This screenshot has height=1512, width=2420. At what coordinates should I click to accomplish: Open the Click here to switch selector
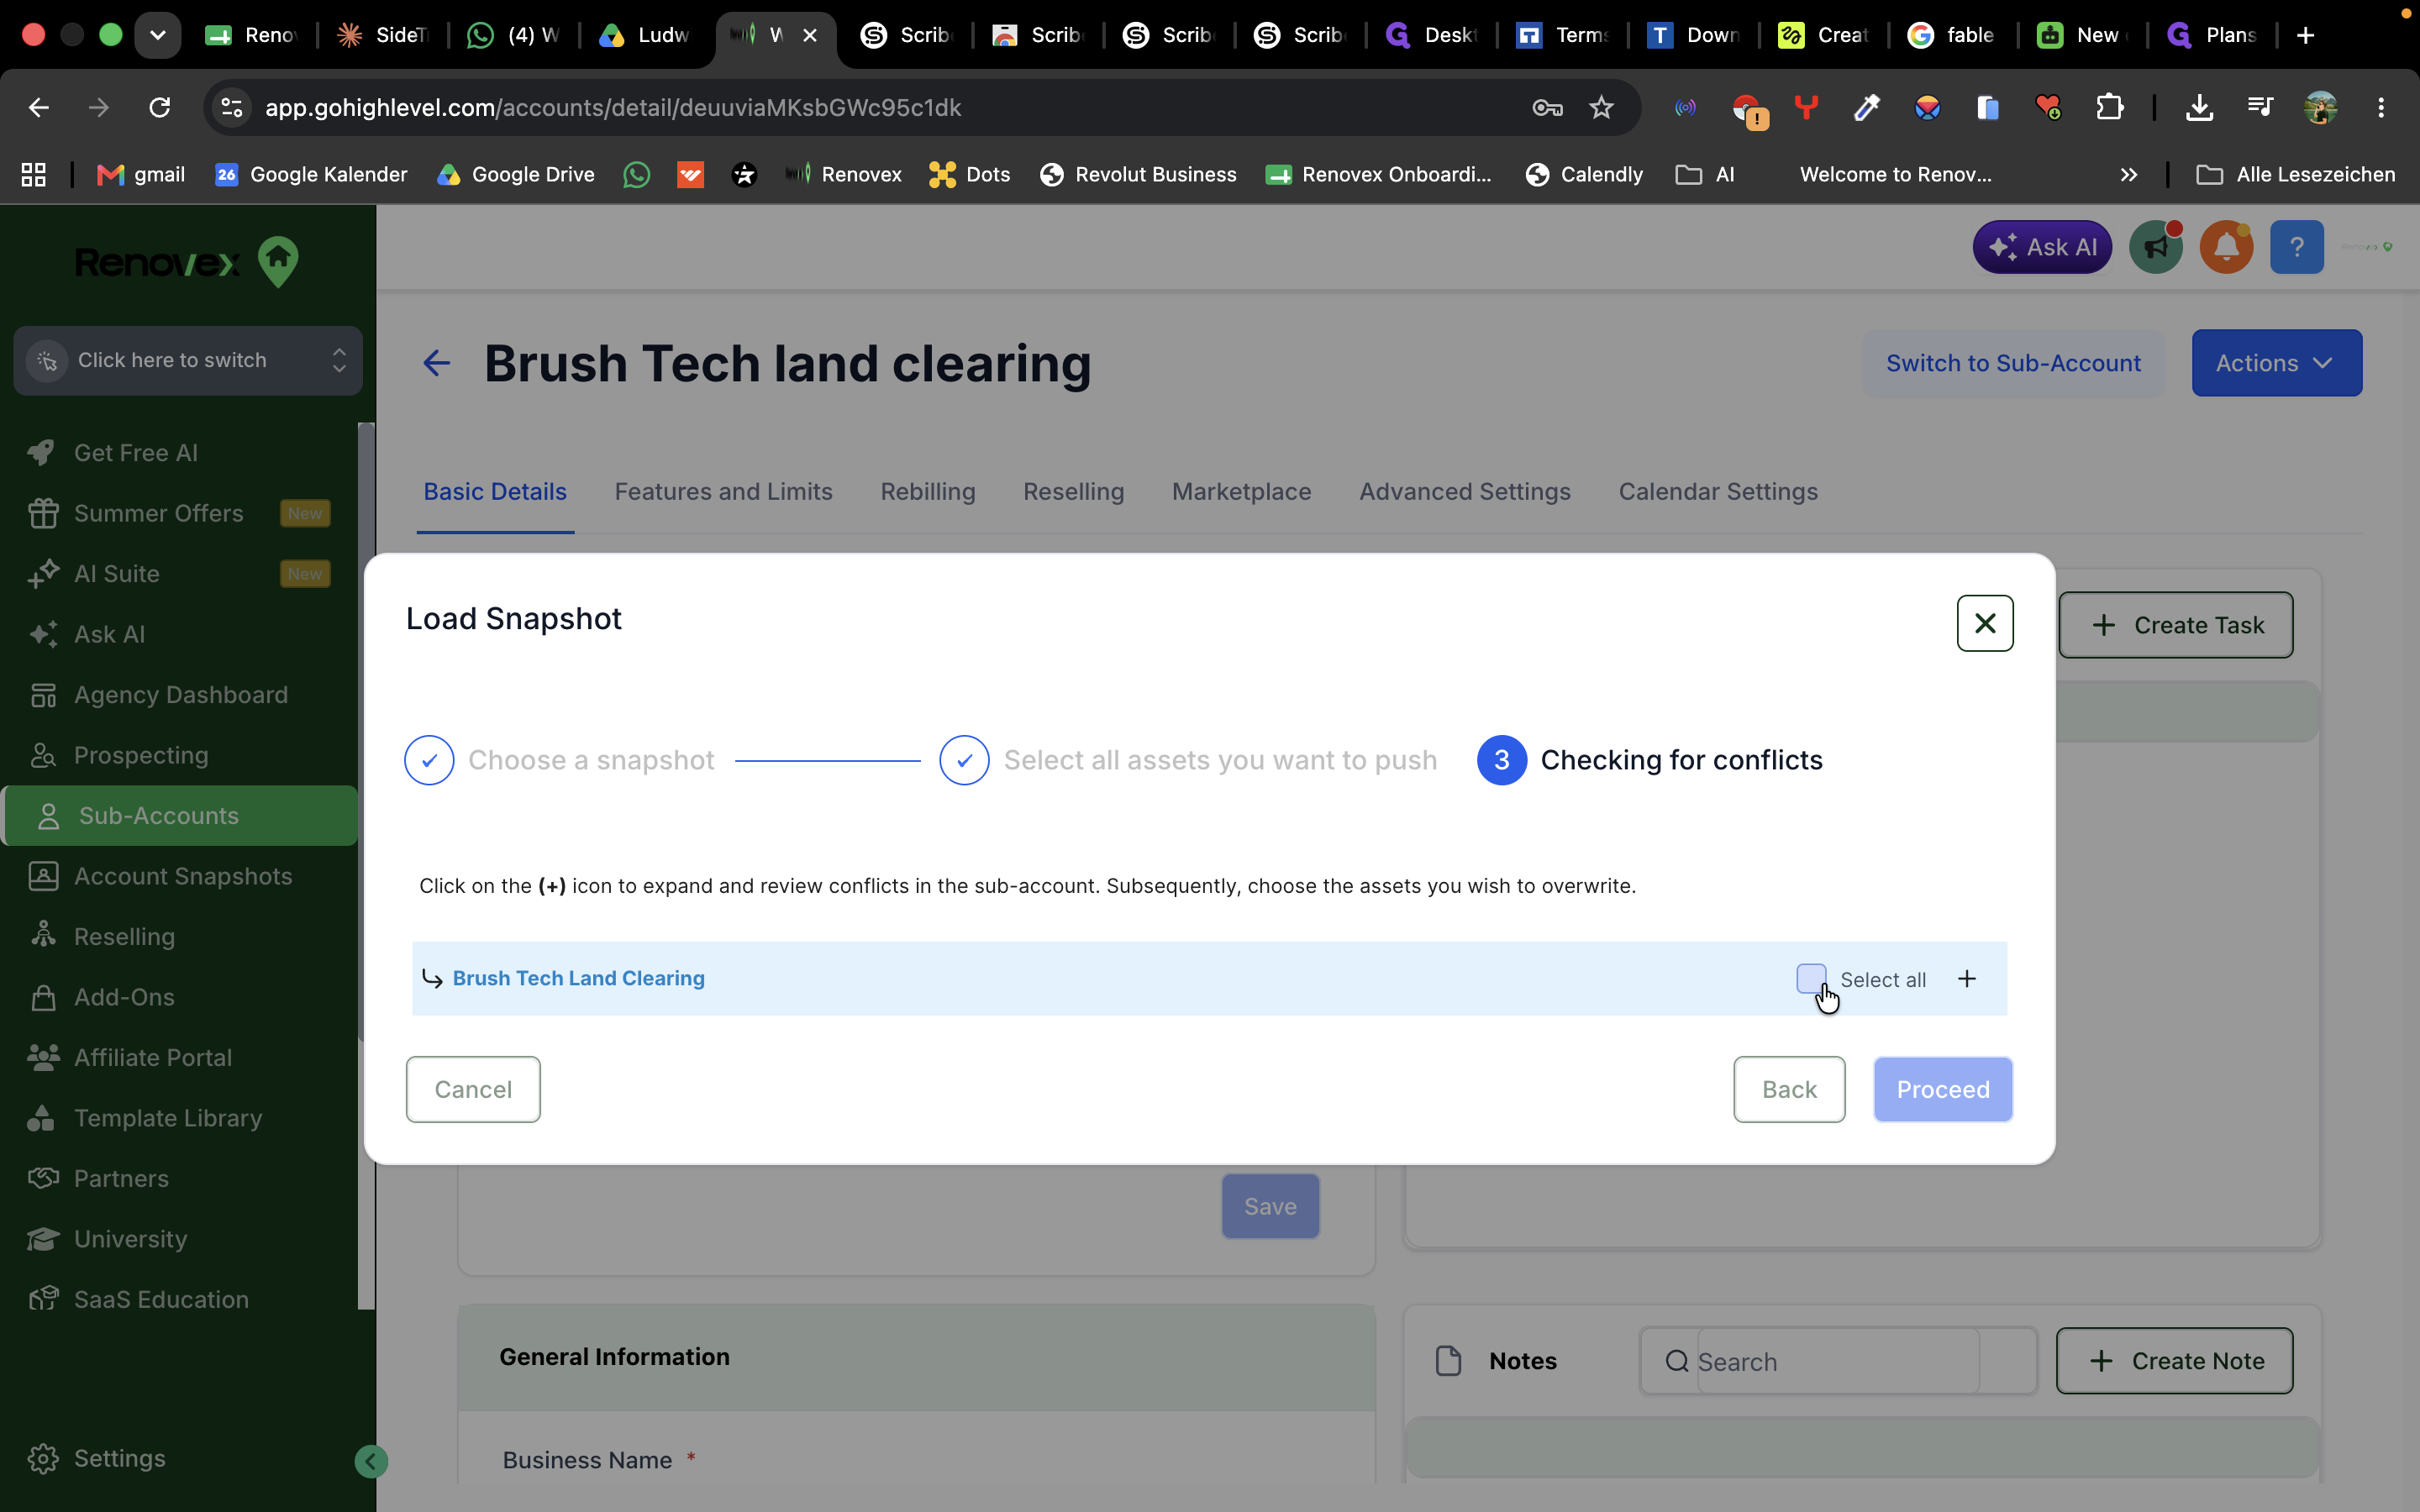click(188, 360)
